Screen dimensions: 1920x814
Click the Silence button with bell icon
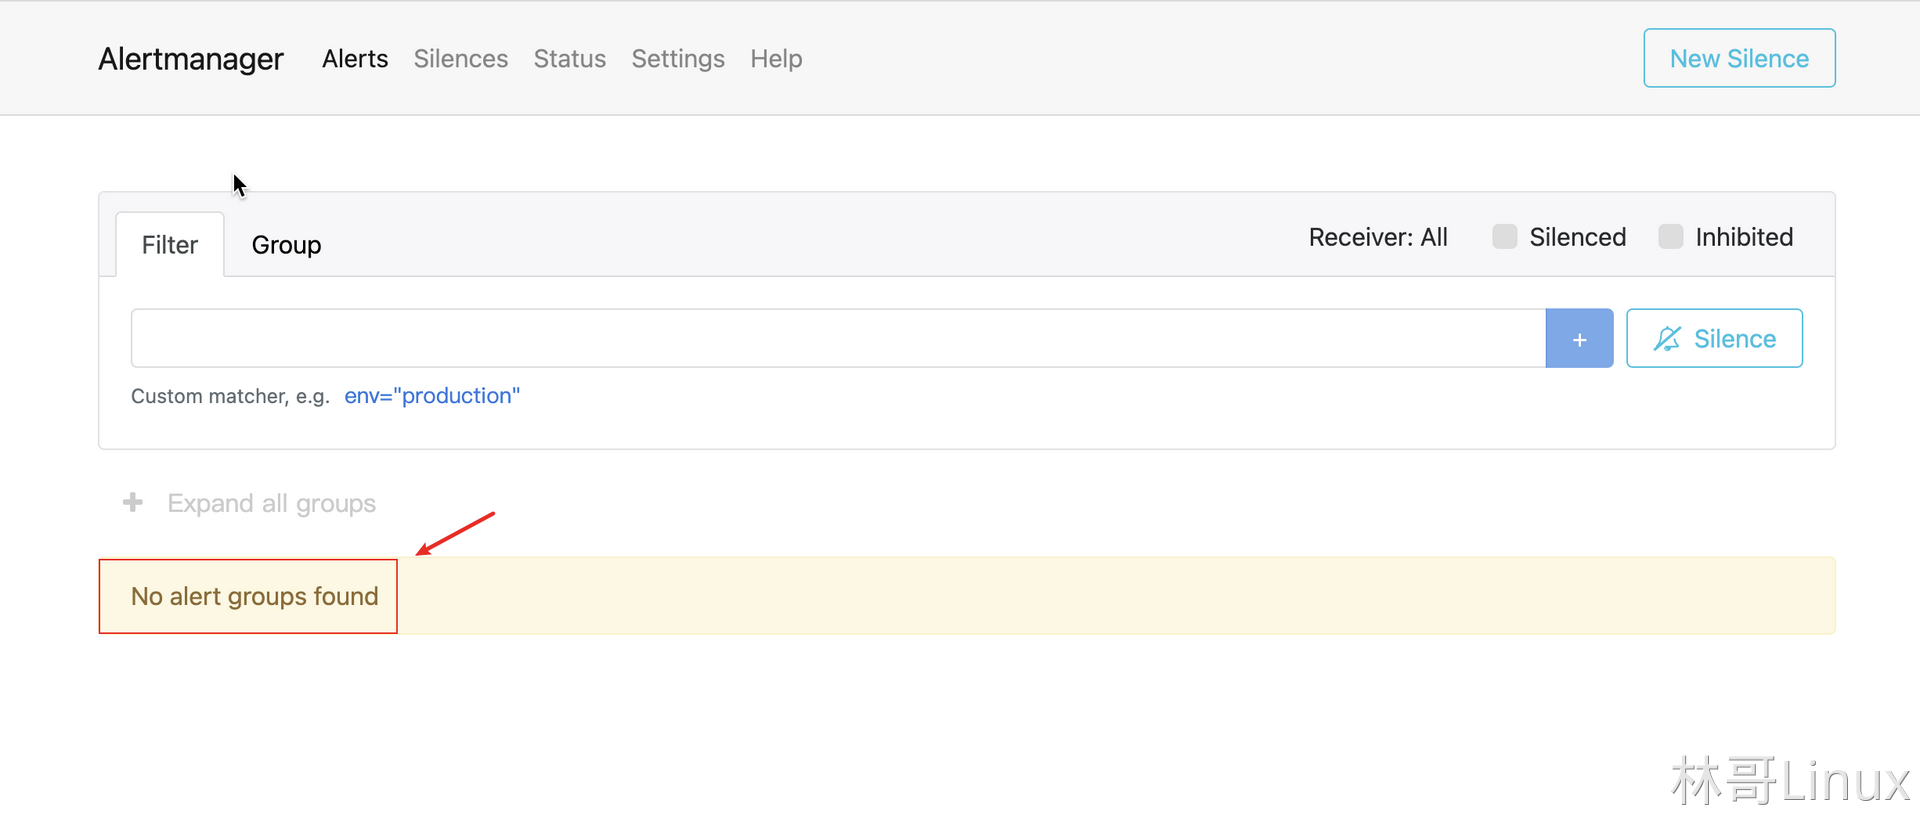[x=1714, y=338]
